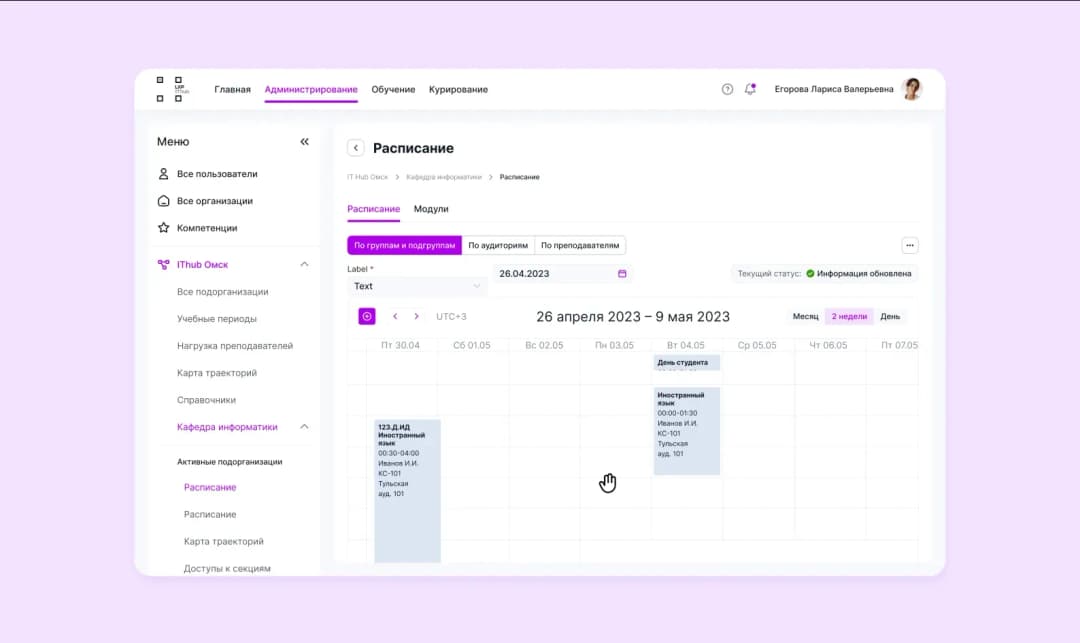Click the app logo in the header
This screenshot has height=643, width=1080.
coord(171,89)
